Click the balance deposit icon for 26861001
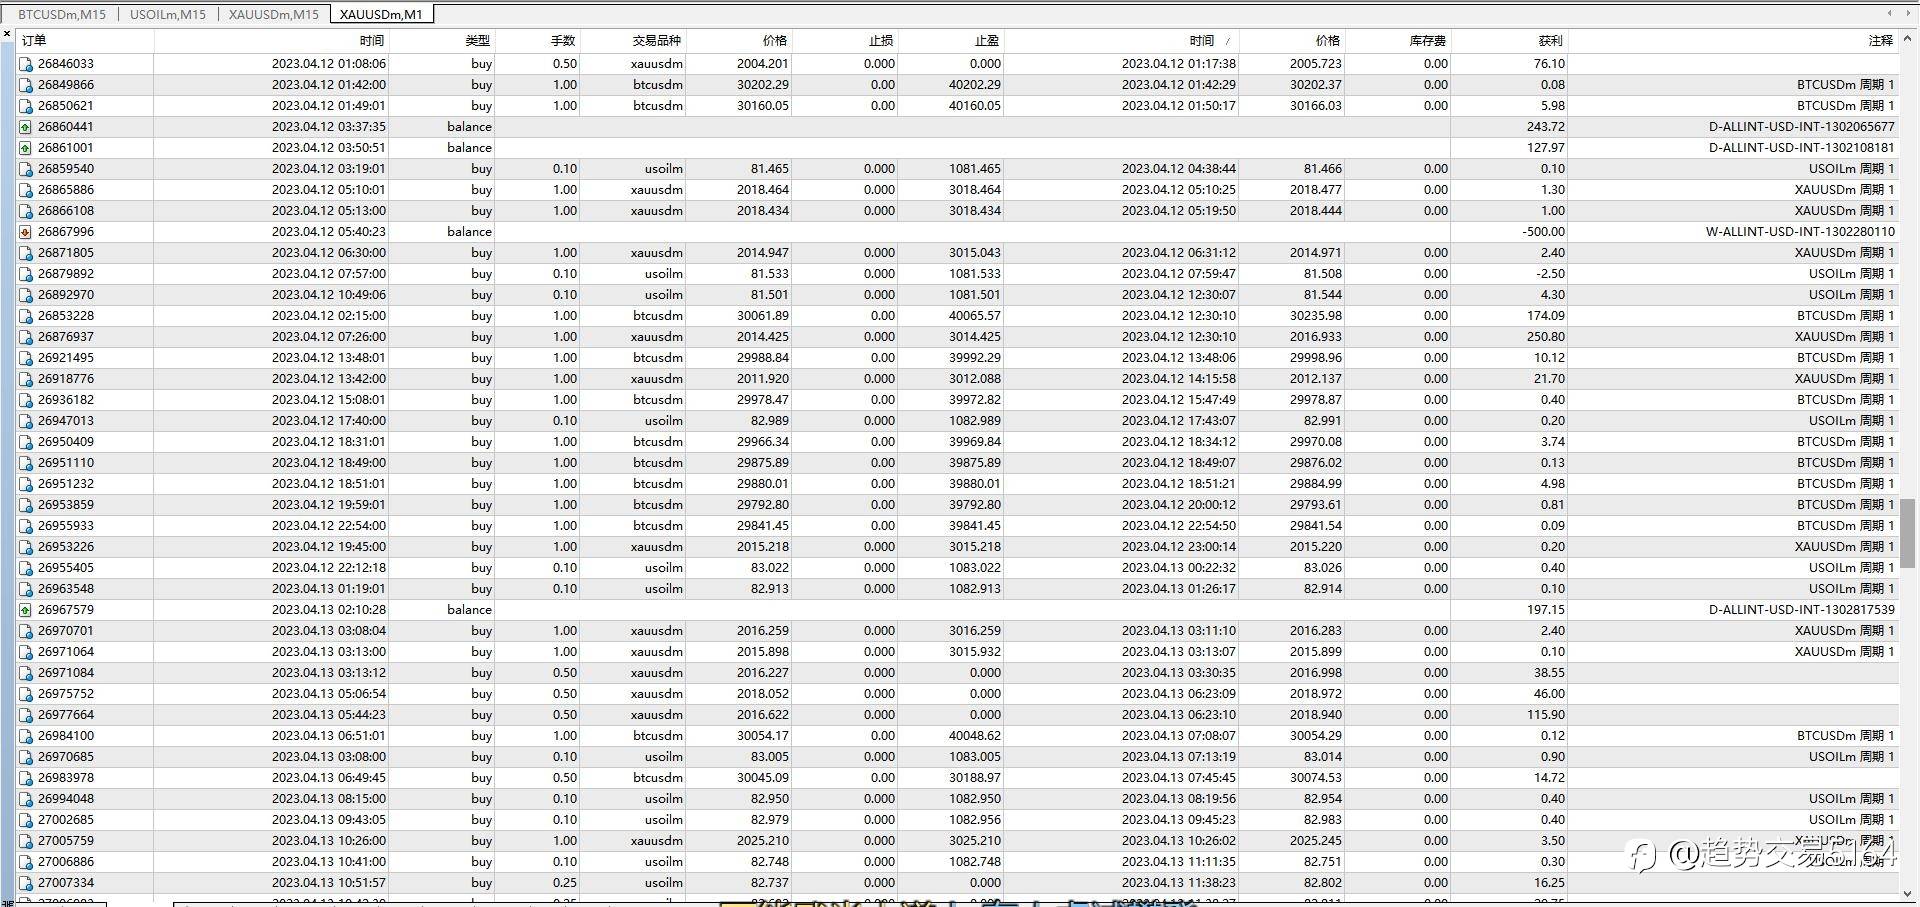This screenshot has width=1920, height=907. pyautogui.click(x=26, y=148)
